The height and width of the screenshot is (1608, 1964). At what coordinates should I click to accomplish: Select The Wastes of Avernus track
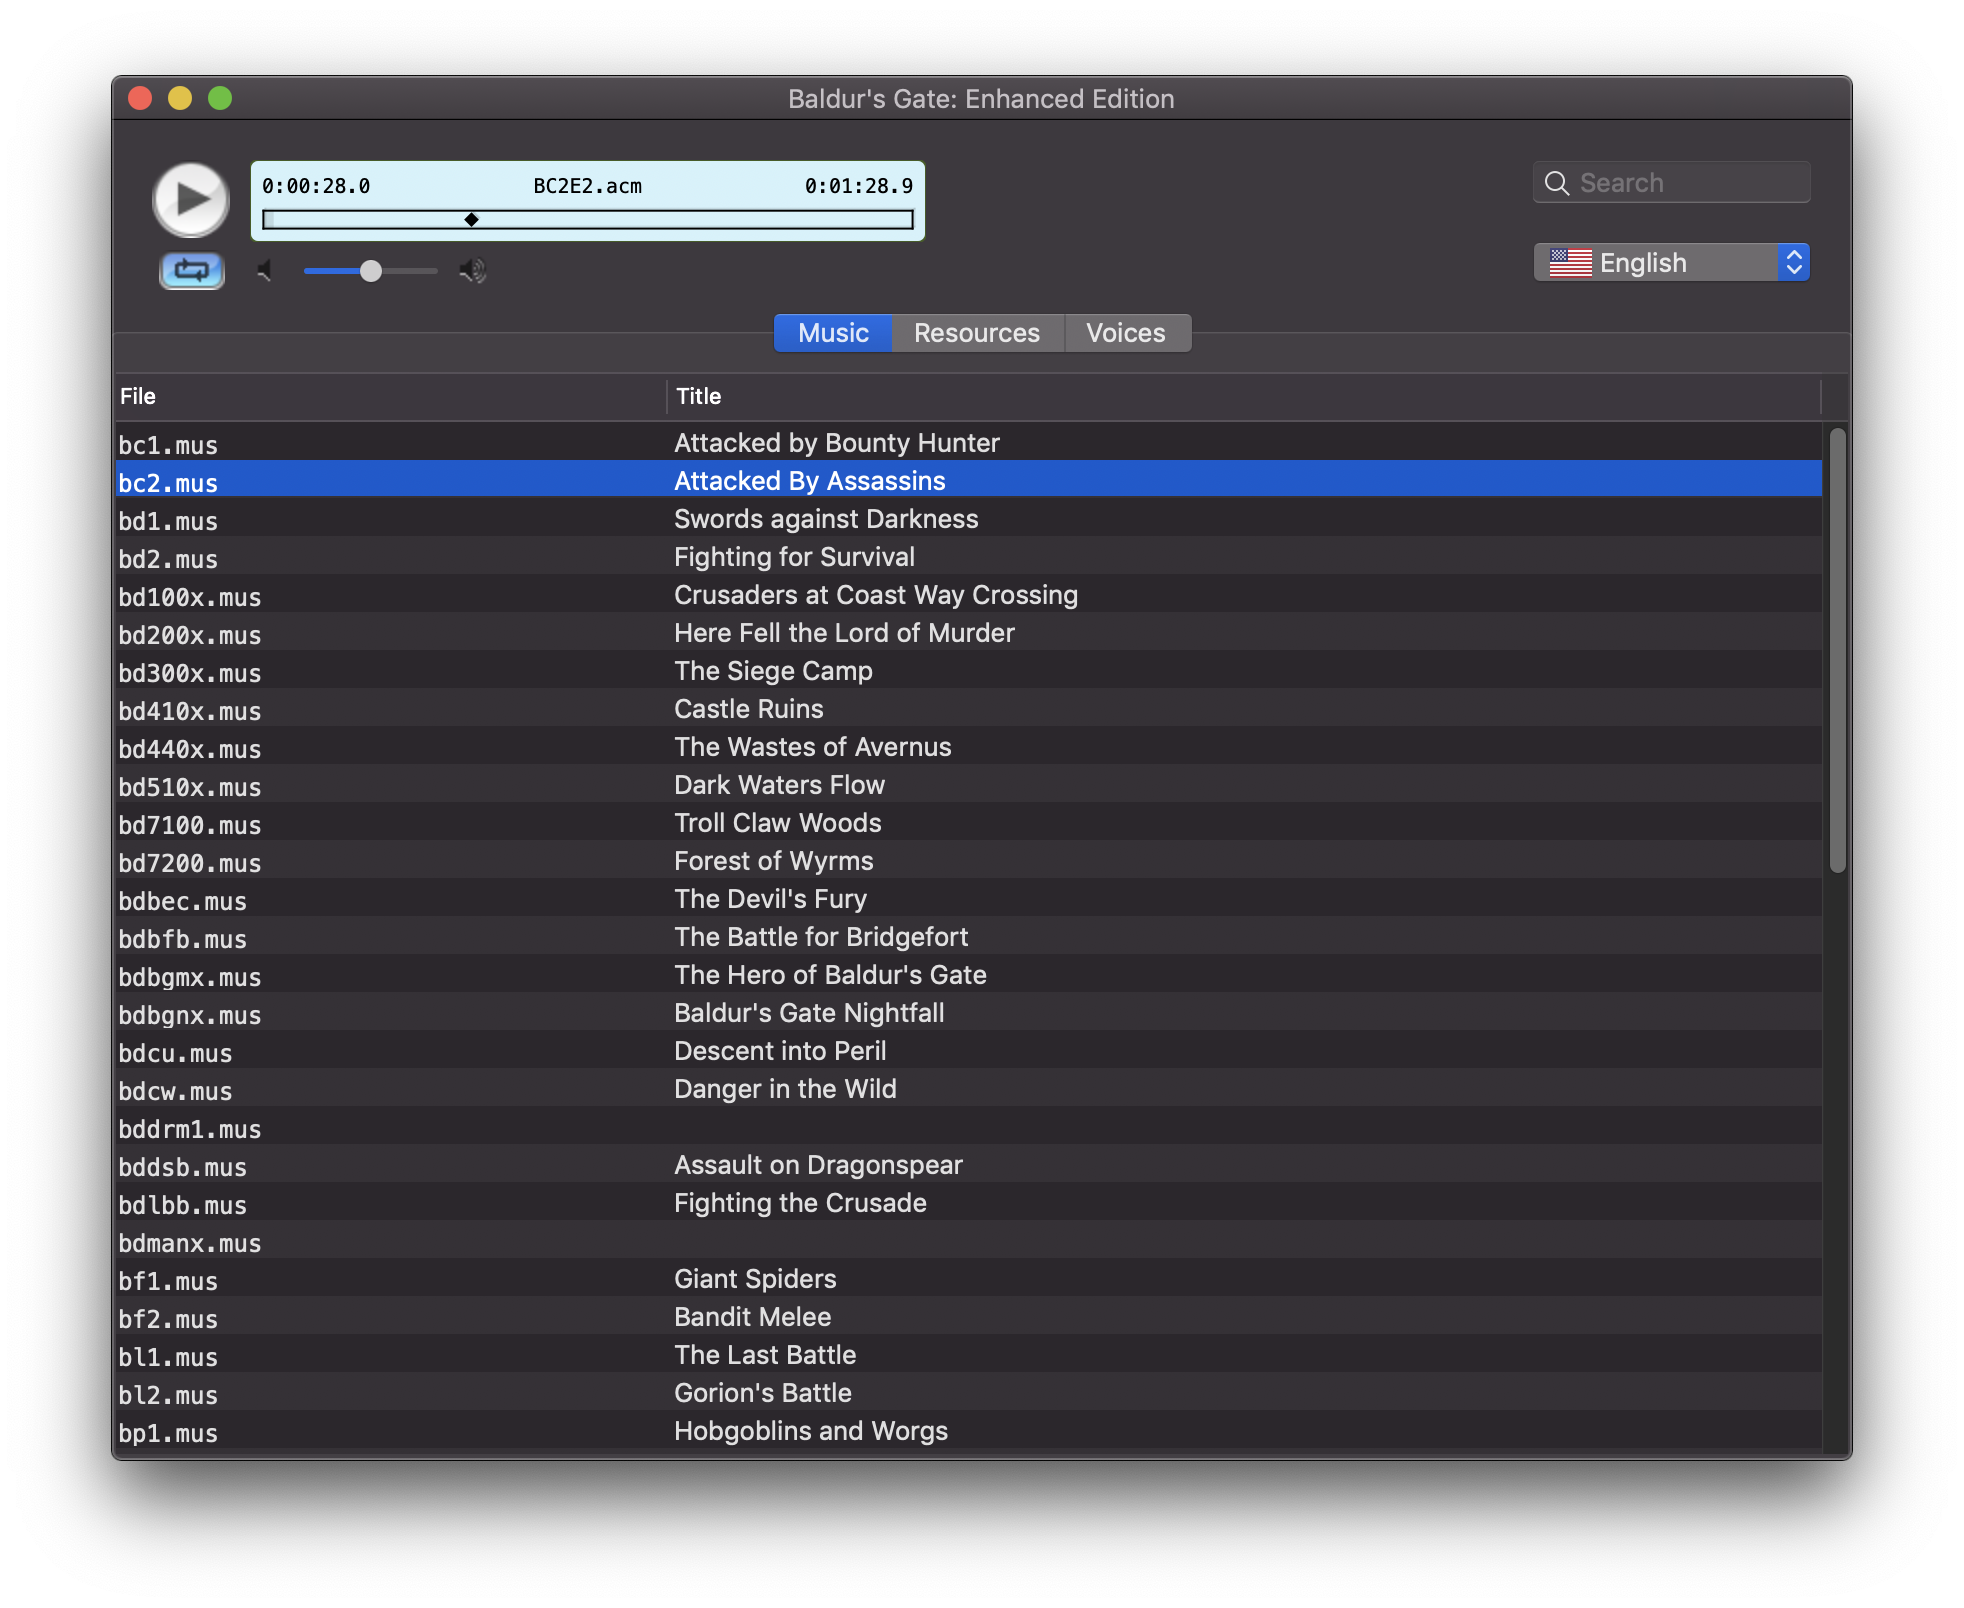pos(968,747)
